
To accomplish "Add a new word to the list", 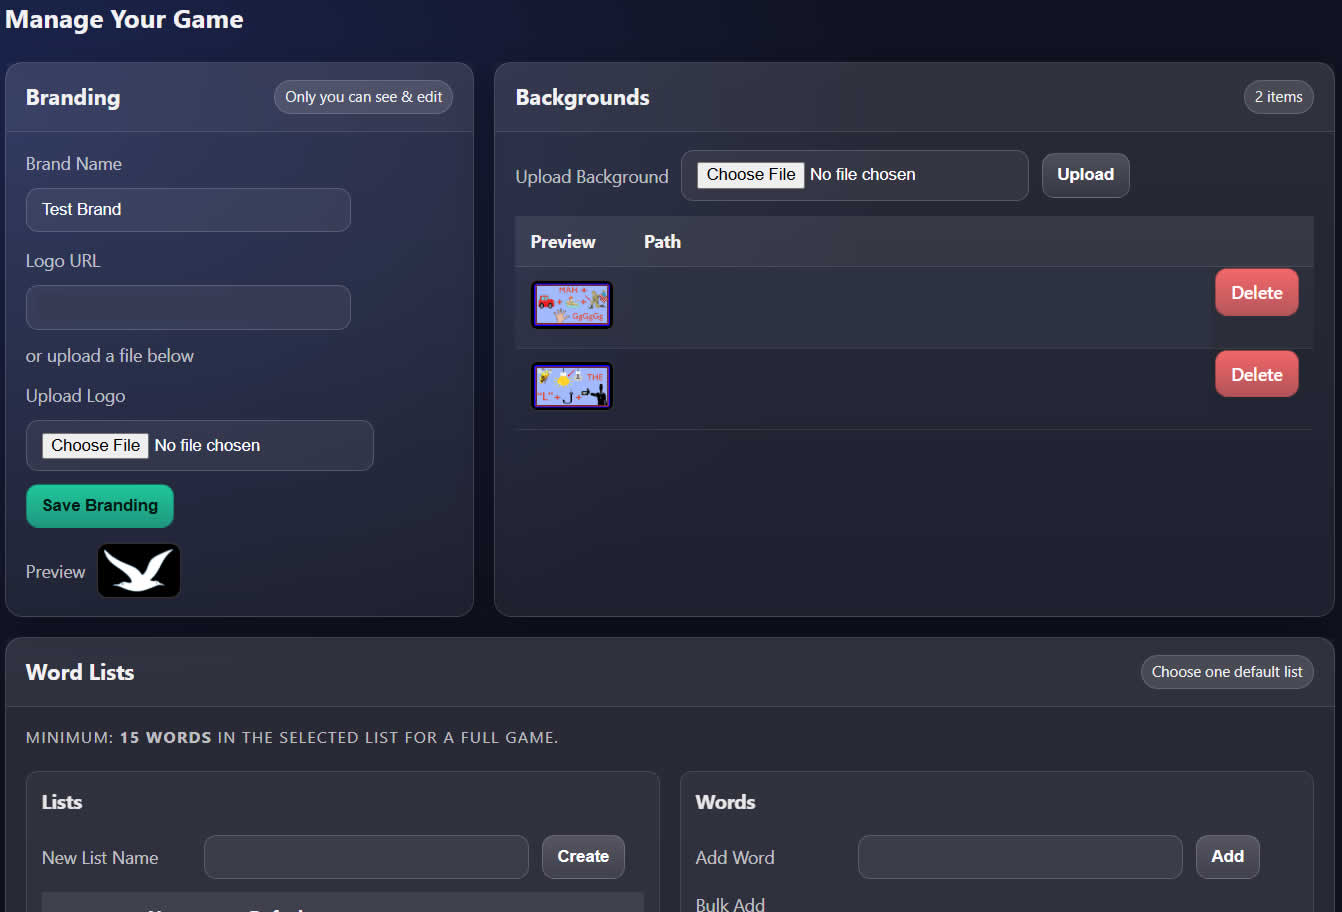I will [x=1227, y=856].
